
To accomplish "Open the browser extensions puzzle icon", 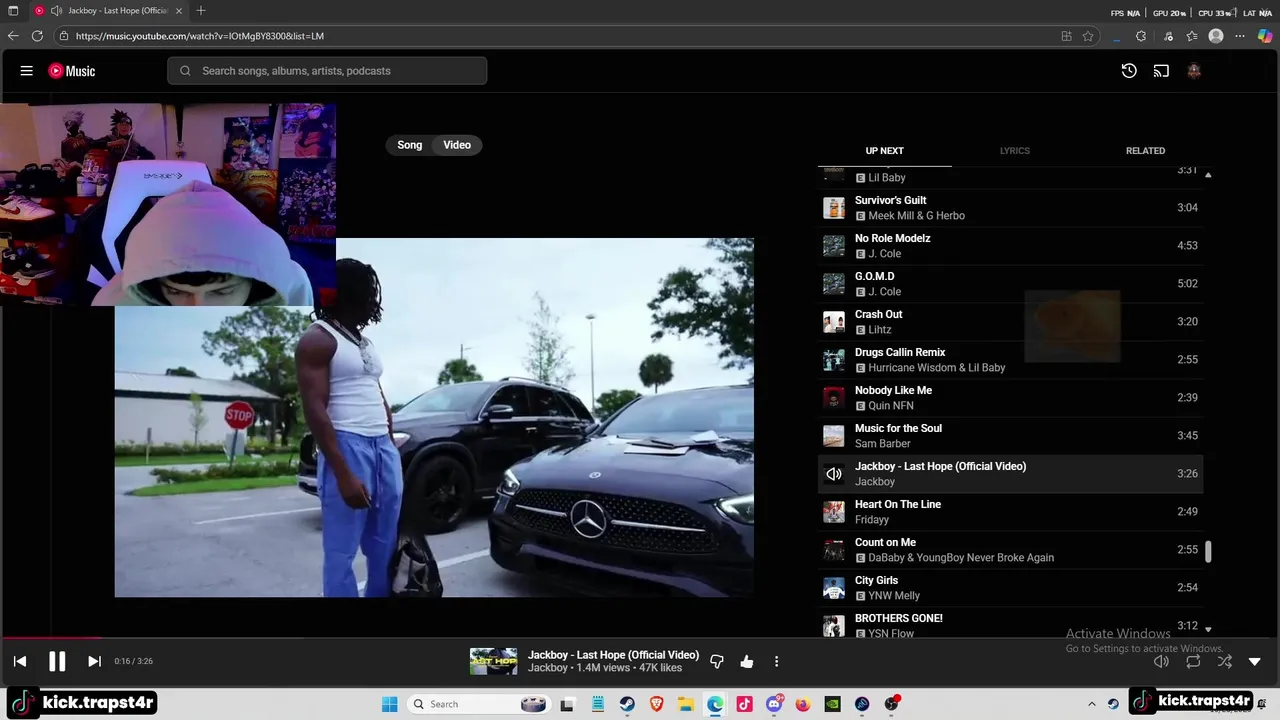I will point(1141,36).
